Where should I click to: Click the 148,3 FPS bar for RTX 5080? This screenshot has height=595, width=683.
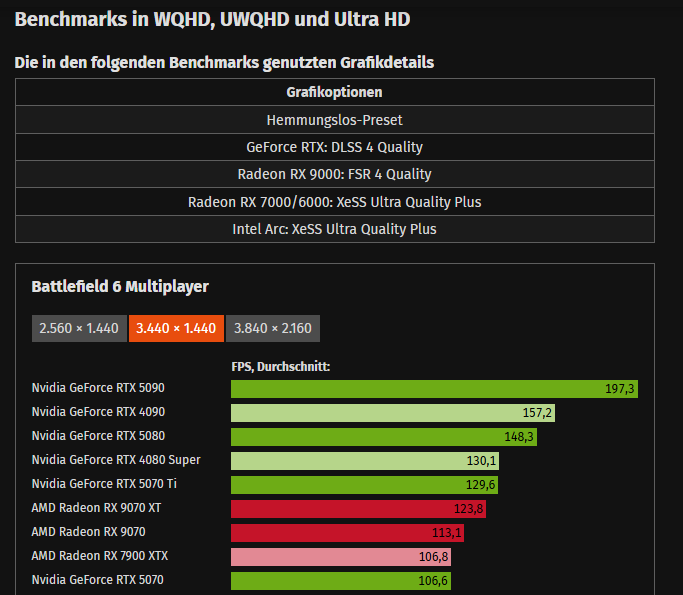click(x=384, y=437)
